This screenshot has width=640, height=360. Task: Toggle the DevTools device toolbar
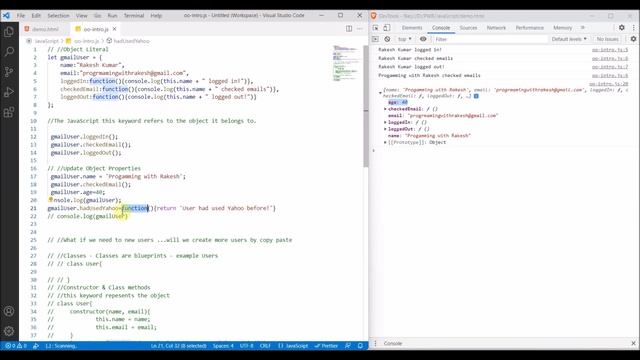tap(386, 28)
